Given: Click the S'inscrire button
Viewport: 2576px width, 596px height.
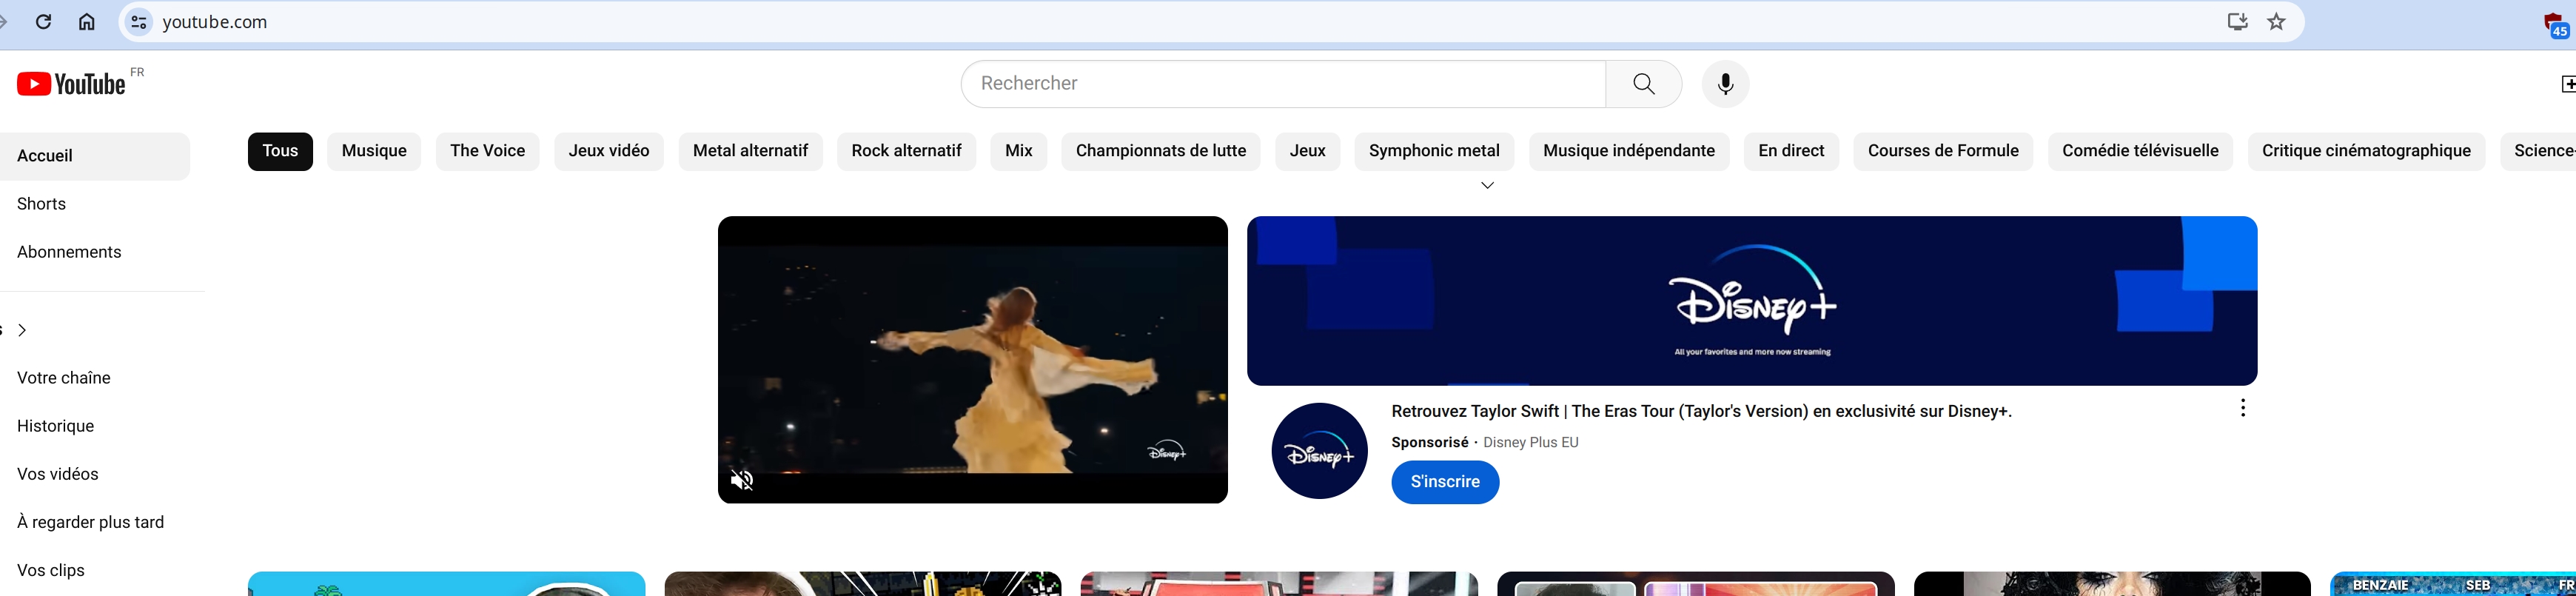Looking at the screenshot, I should 1444,482.
